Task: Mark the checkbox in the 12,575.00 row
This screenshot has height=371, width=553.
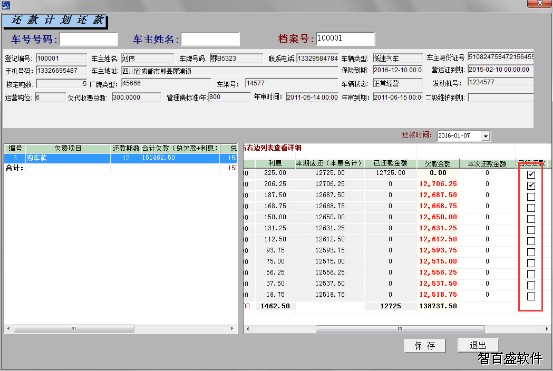Action: [531, 263]
